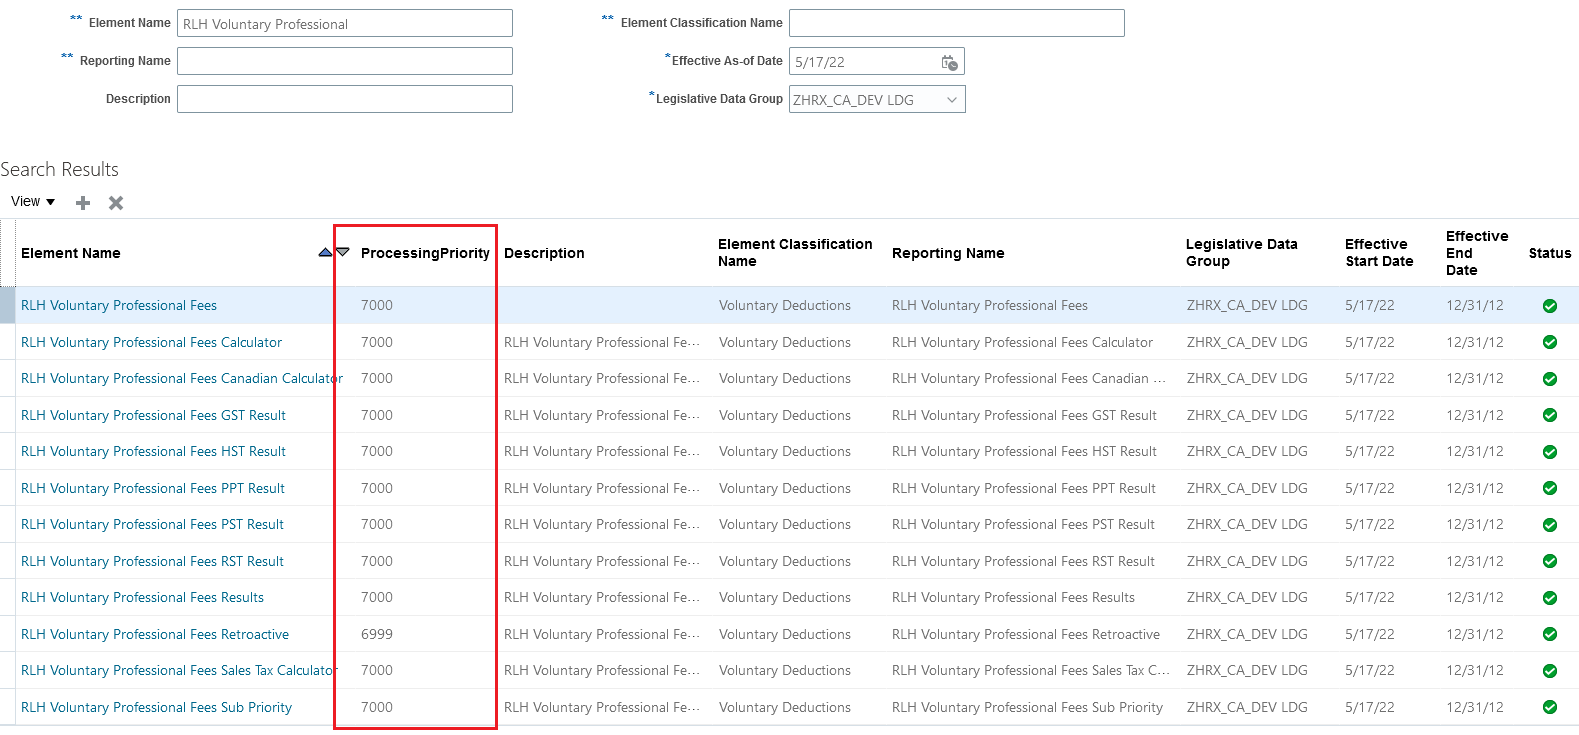1579x735 pixels.
Task: Click status checkmark for PST Result row
Action: [x=1550, y=525]
